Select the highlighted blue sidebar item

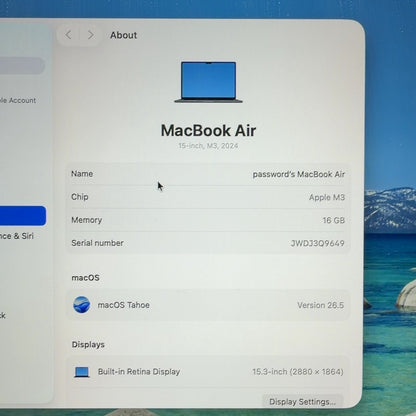tap(23, 216)
